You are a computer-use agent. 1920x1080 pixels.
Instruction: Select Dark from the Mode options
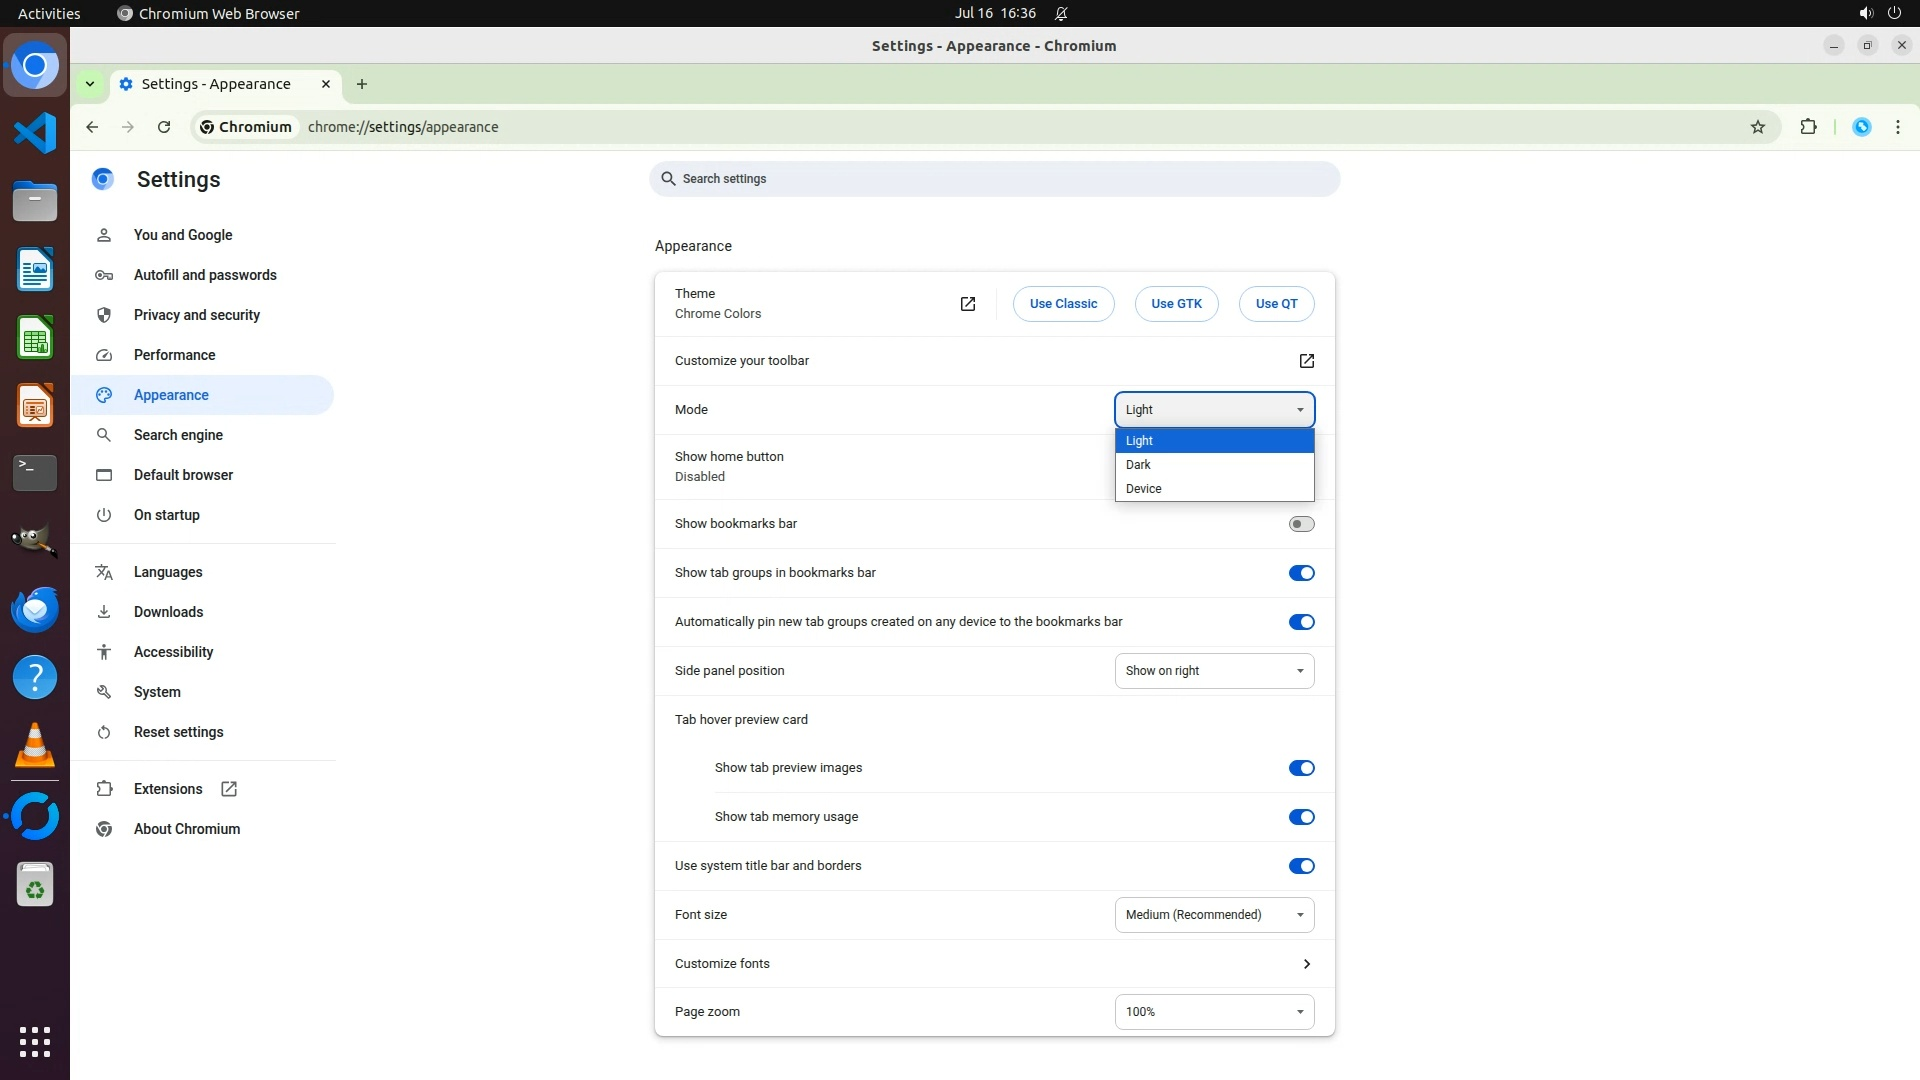1139,465
